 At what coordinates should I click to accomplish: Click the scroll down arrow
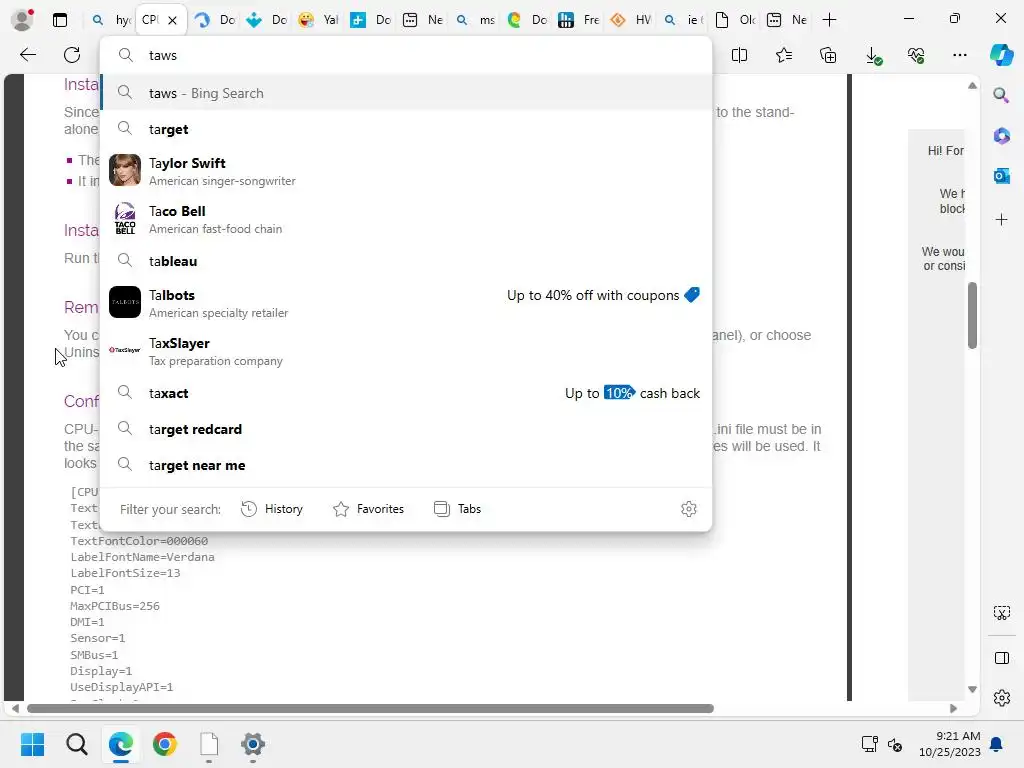point(972,689)
